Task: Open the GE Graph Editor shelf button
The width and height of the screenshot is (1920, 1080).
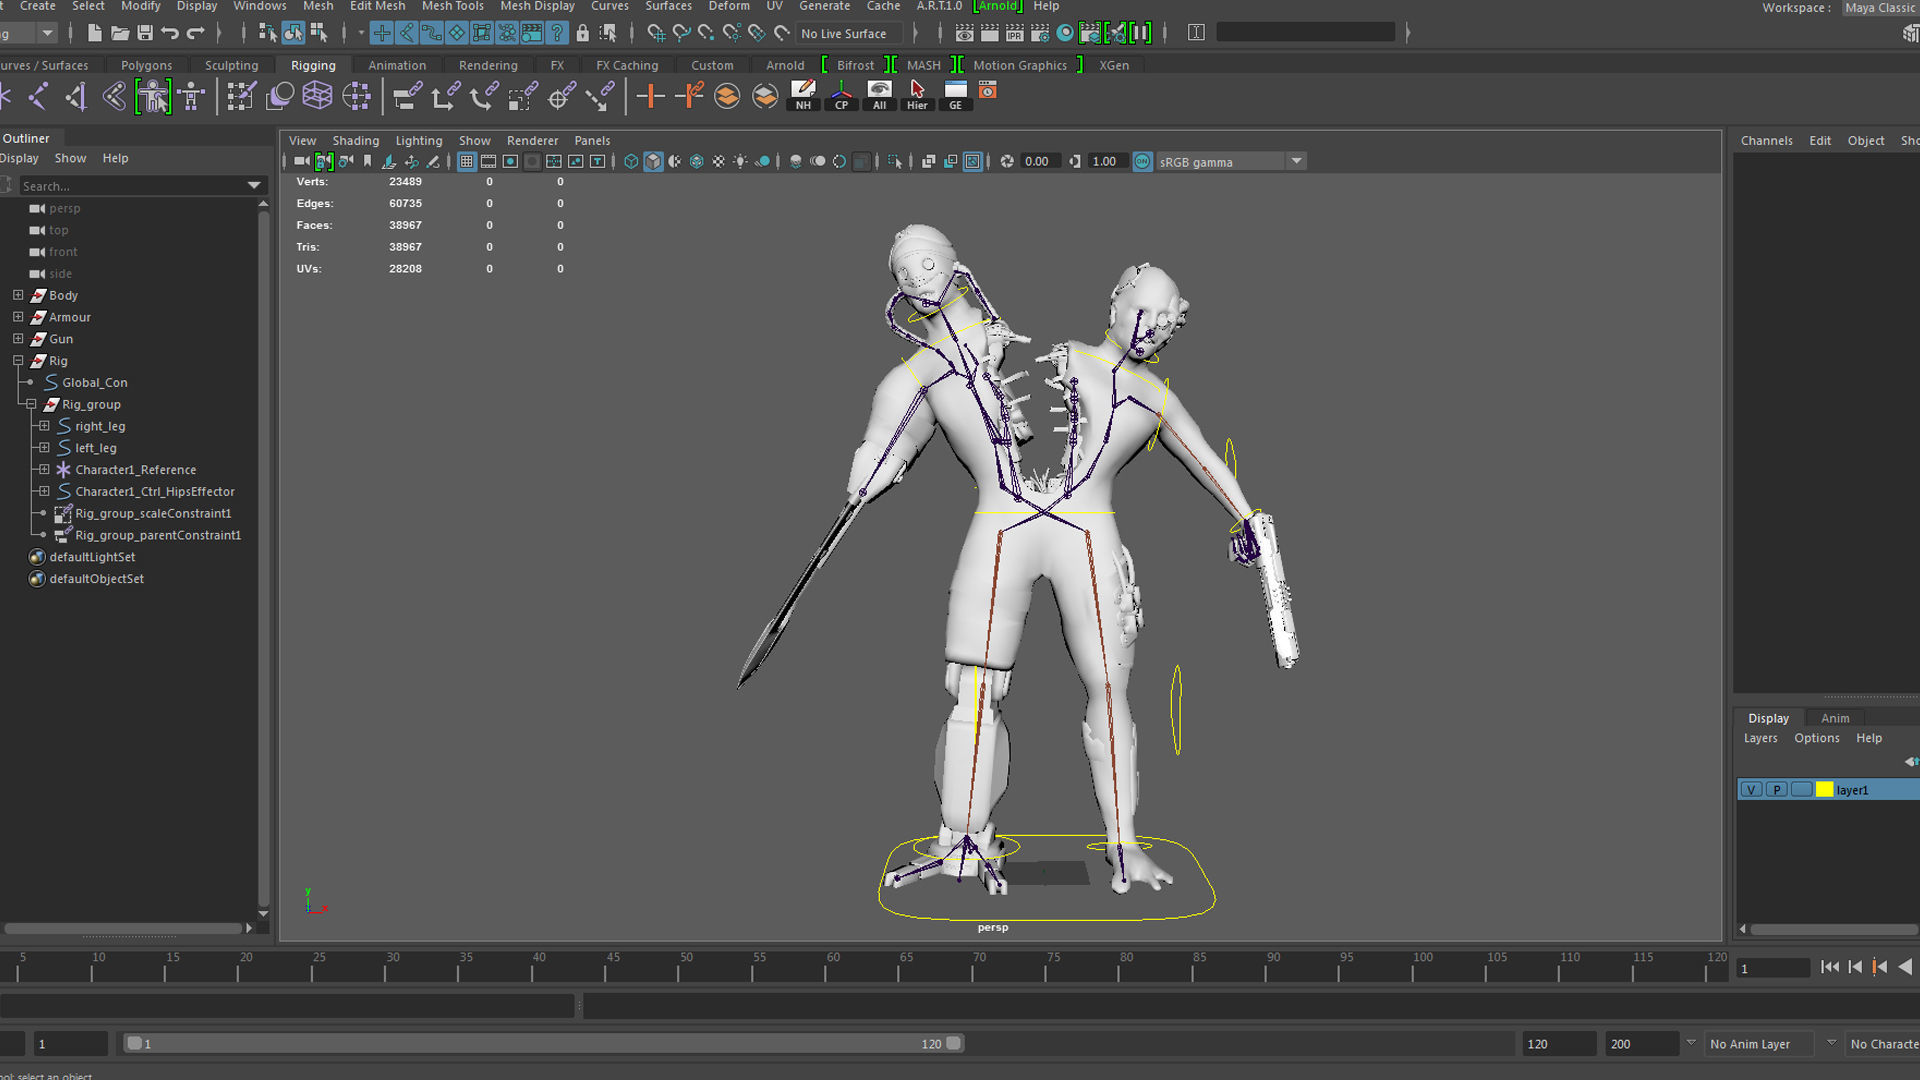Action: tap(955, 96)
